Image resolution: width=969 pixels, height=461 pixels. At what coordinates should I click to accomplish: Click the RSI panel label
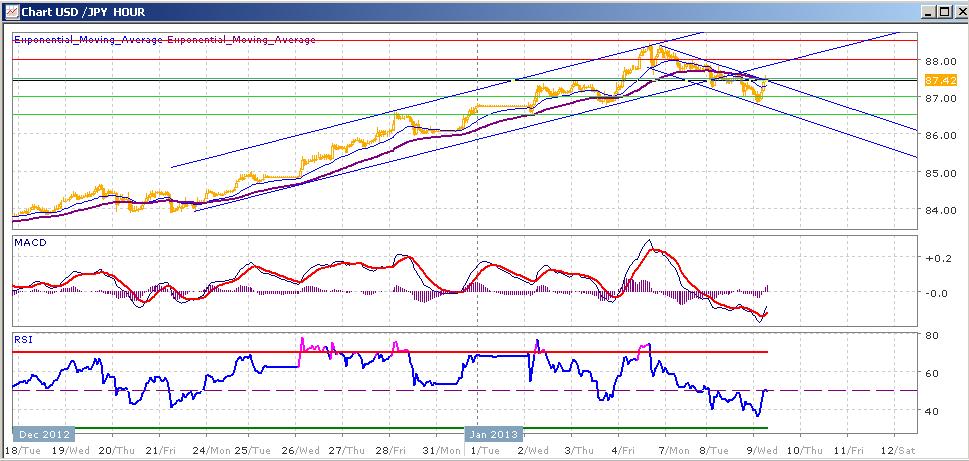(21, 339)
